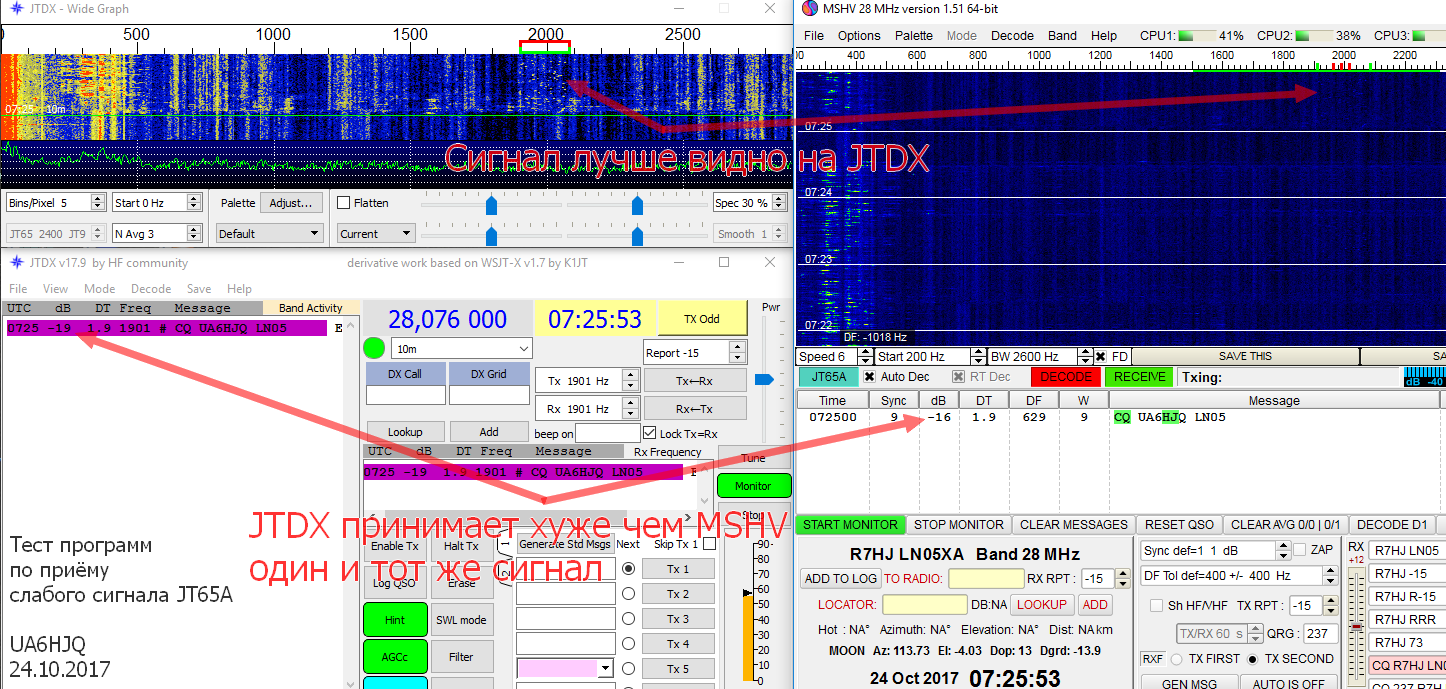The image size is (1446, 689).
Task: Open the File menu in JTDX
Action: pyautogui.click(x=18, y=289)
